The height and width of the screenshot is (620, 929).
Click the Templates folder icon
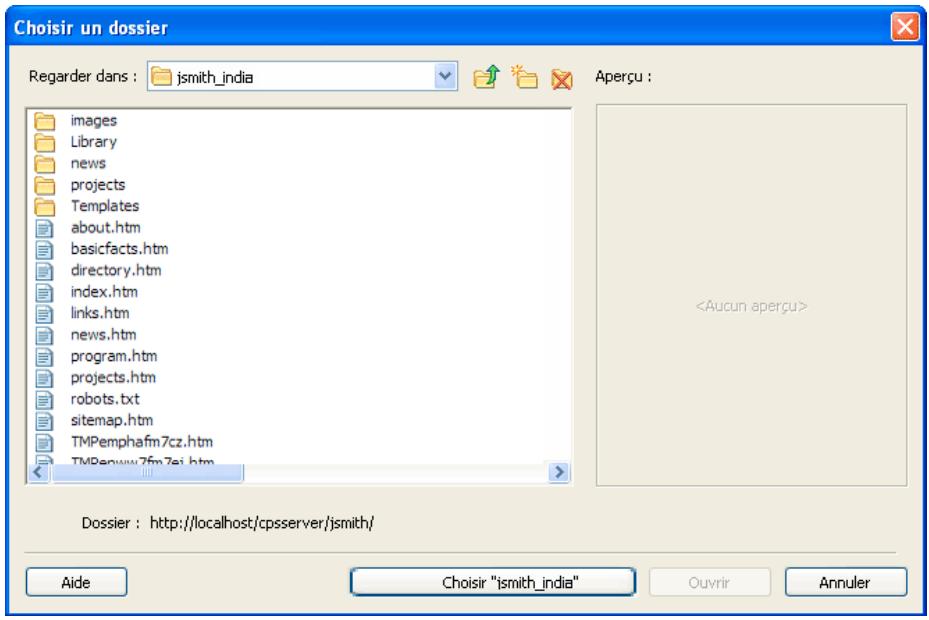(x=43, y=206)
